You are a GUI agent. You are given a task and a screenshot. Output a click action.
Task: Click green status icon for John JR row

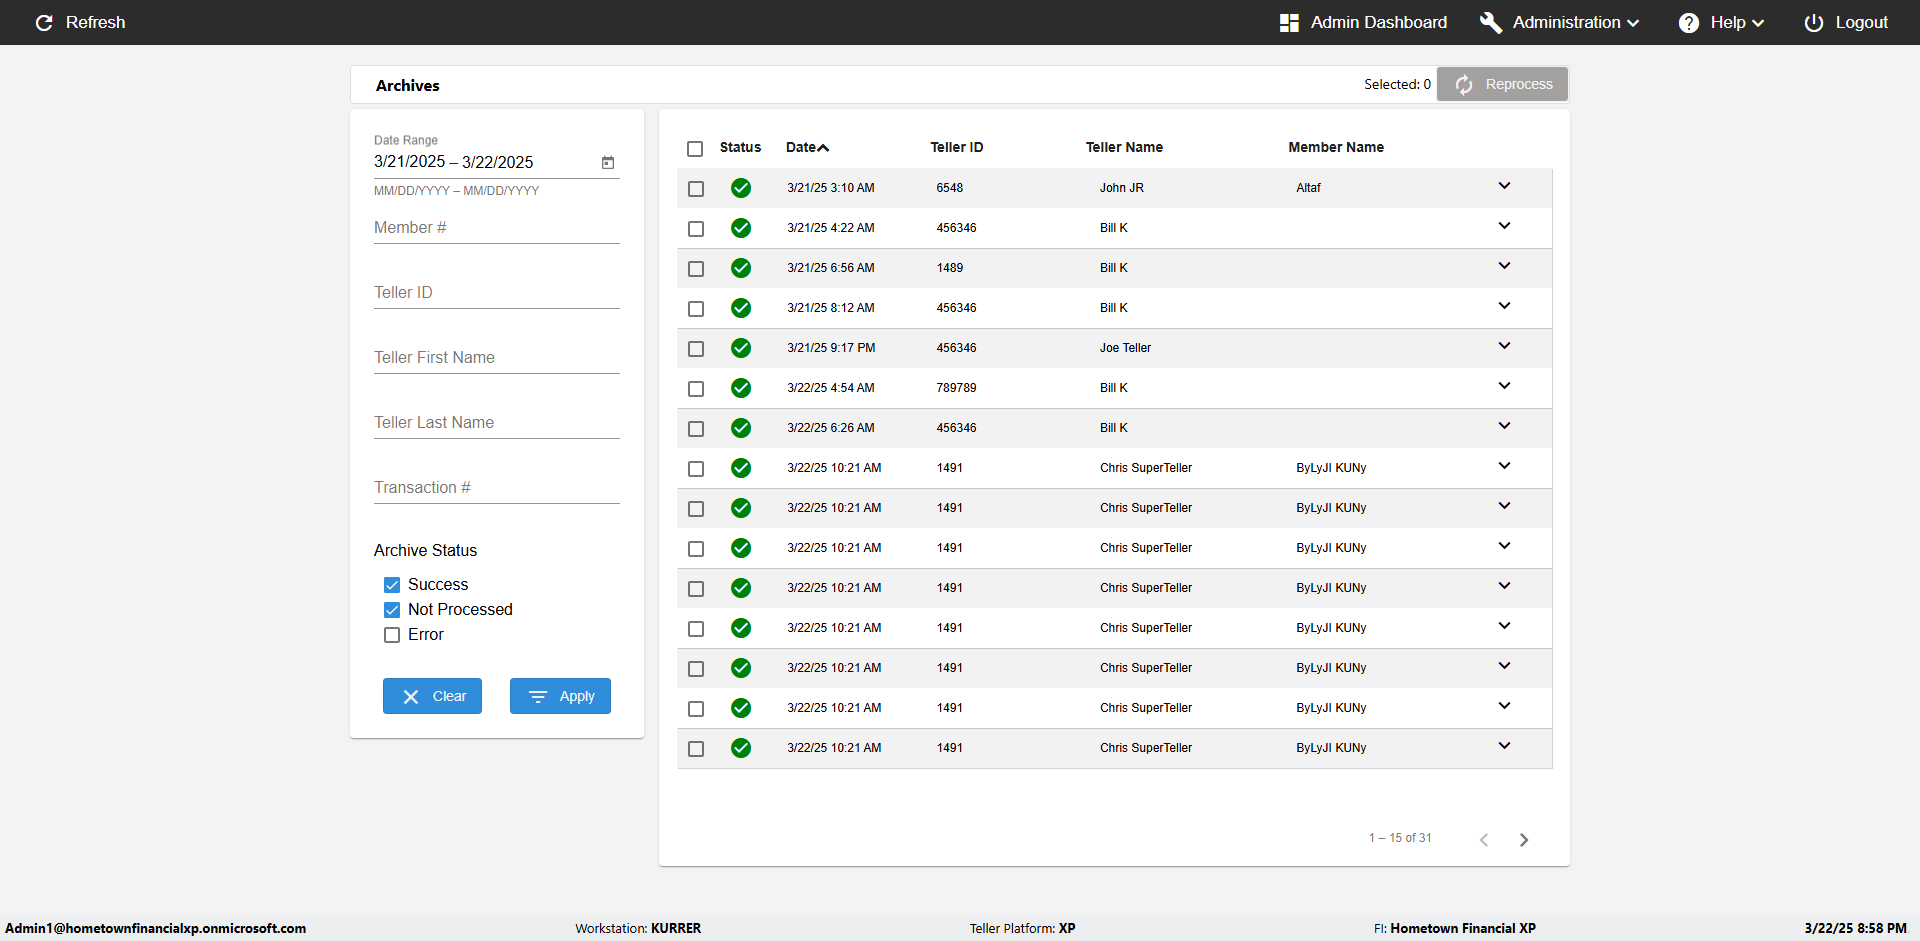(x=741, y=188)
